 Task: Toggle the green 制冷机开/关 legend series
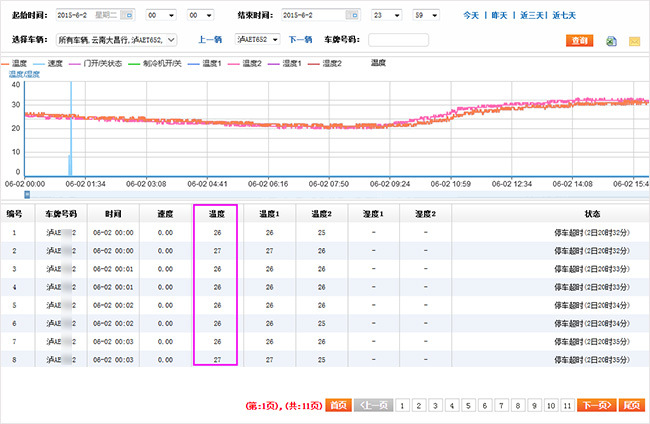click(x=155, y=63)
